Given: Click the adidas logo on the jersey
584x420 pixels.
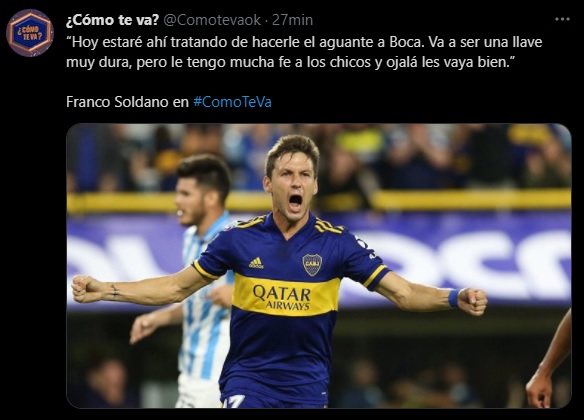Looking at the screenshot, I should (x=256, y=263).
